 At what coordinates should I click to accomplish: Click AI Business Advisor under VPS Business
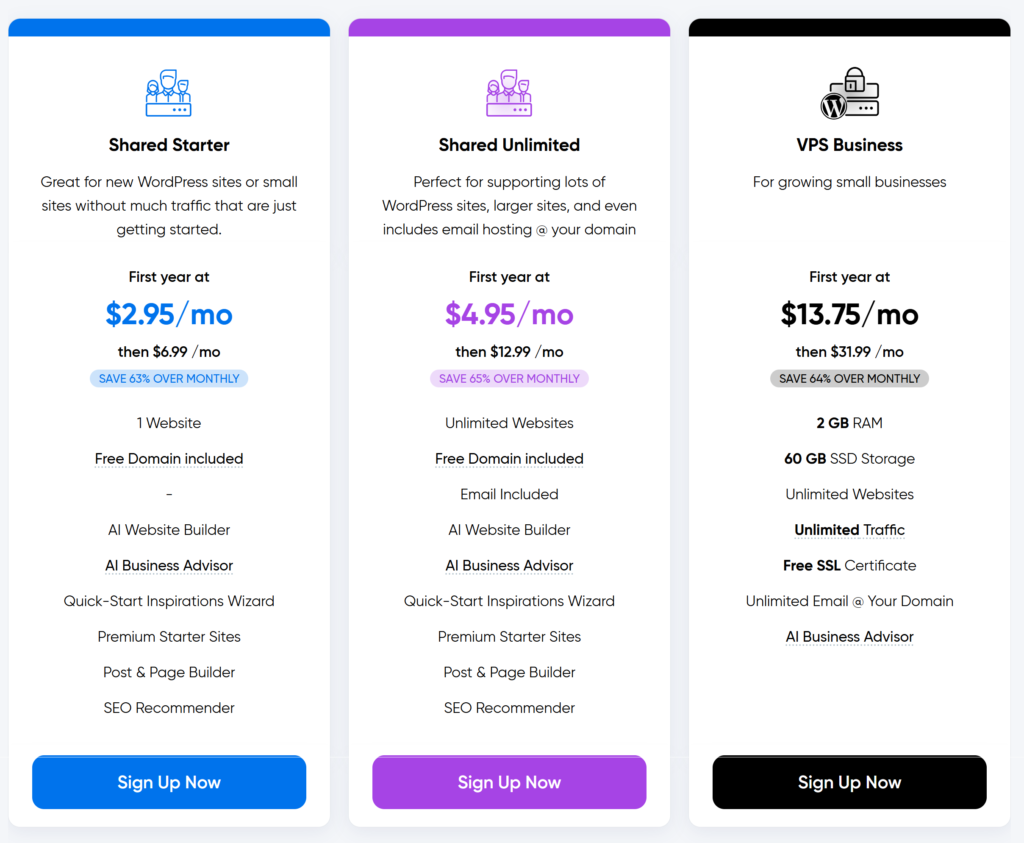click(x=850, y=637)
